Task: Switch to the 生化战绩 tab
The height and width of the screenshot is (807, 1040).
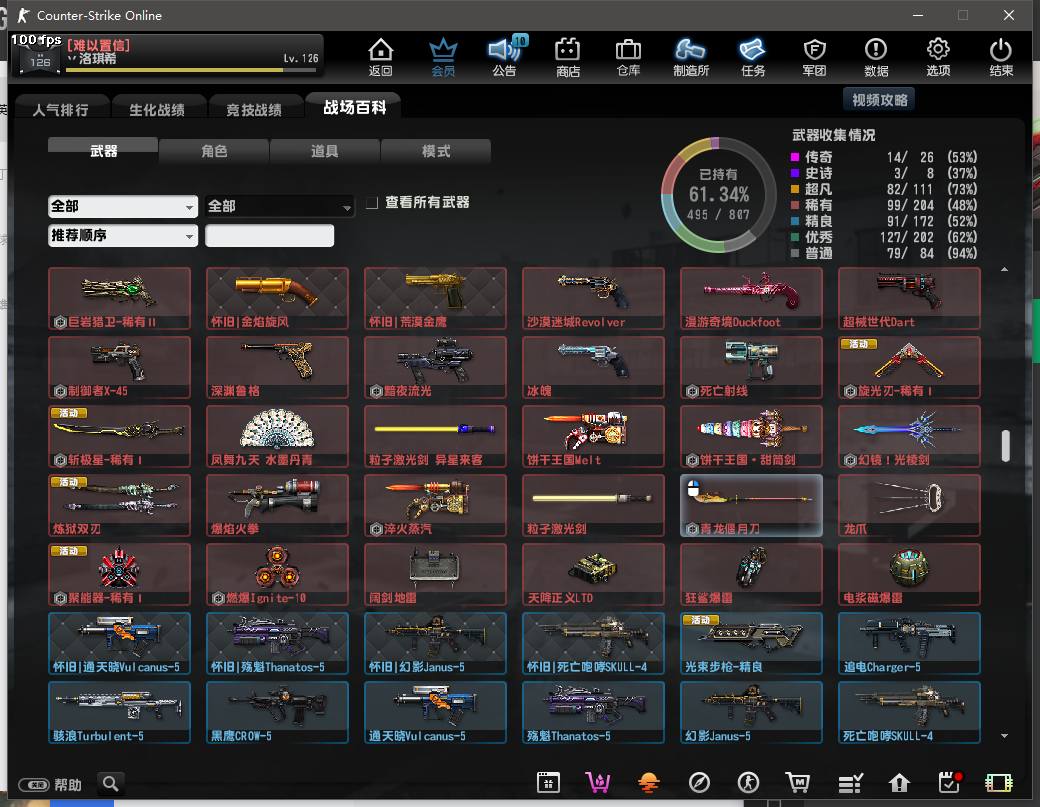Action: point(157,109)
